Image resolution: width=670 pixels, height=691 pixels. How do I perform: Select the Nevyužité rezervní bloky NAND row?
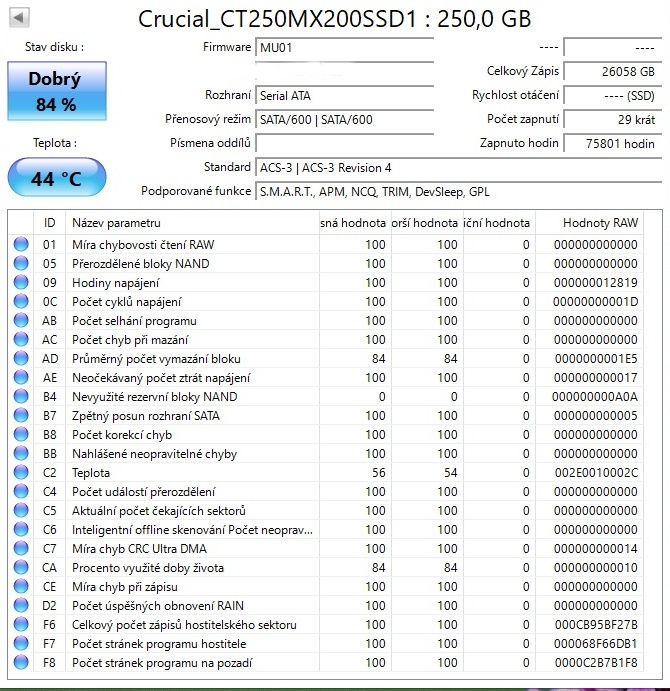(x=326, y=396)
